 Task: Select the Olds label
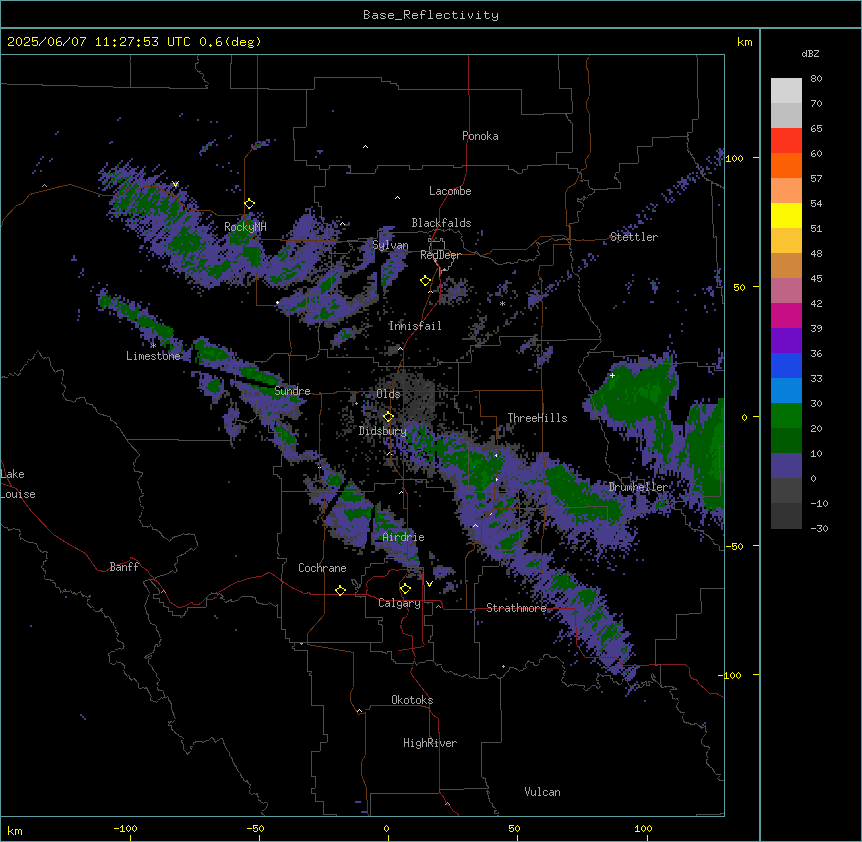(x=388, y=394)
